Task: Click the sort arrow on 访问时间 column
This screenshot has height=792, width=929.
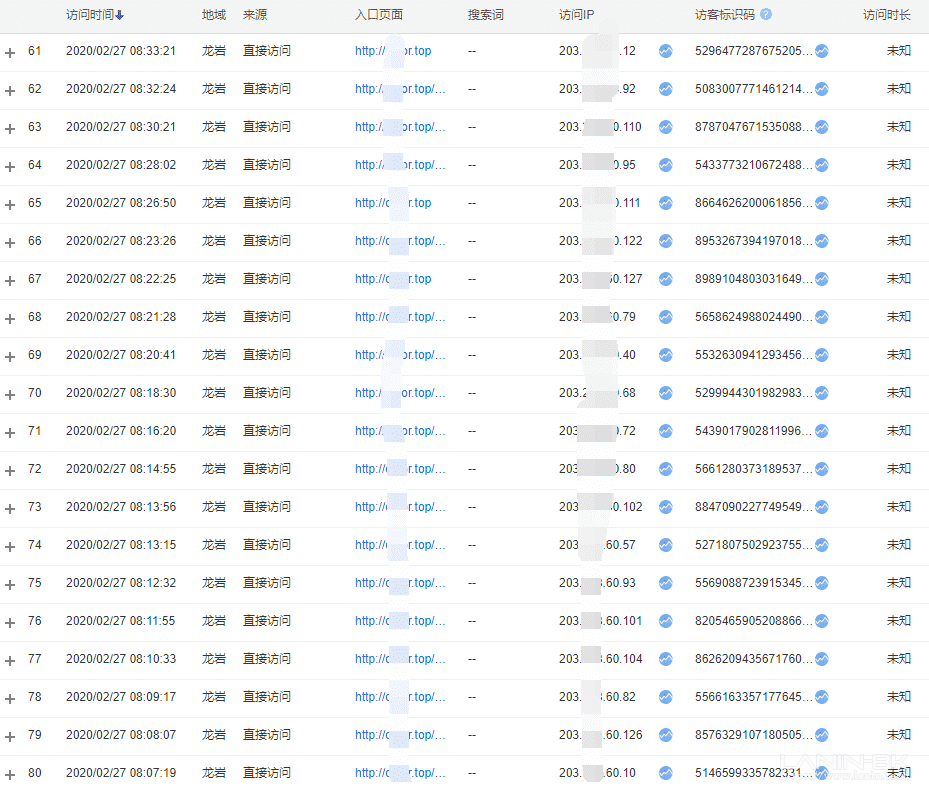Action: pos(122,14)
